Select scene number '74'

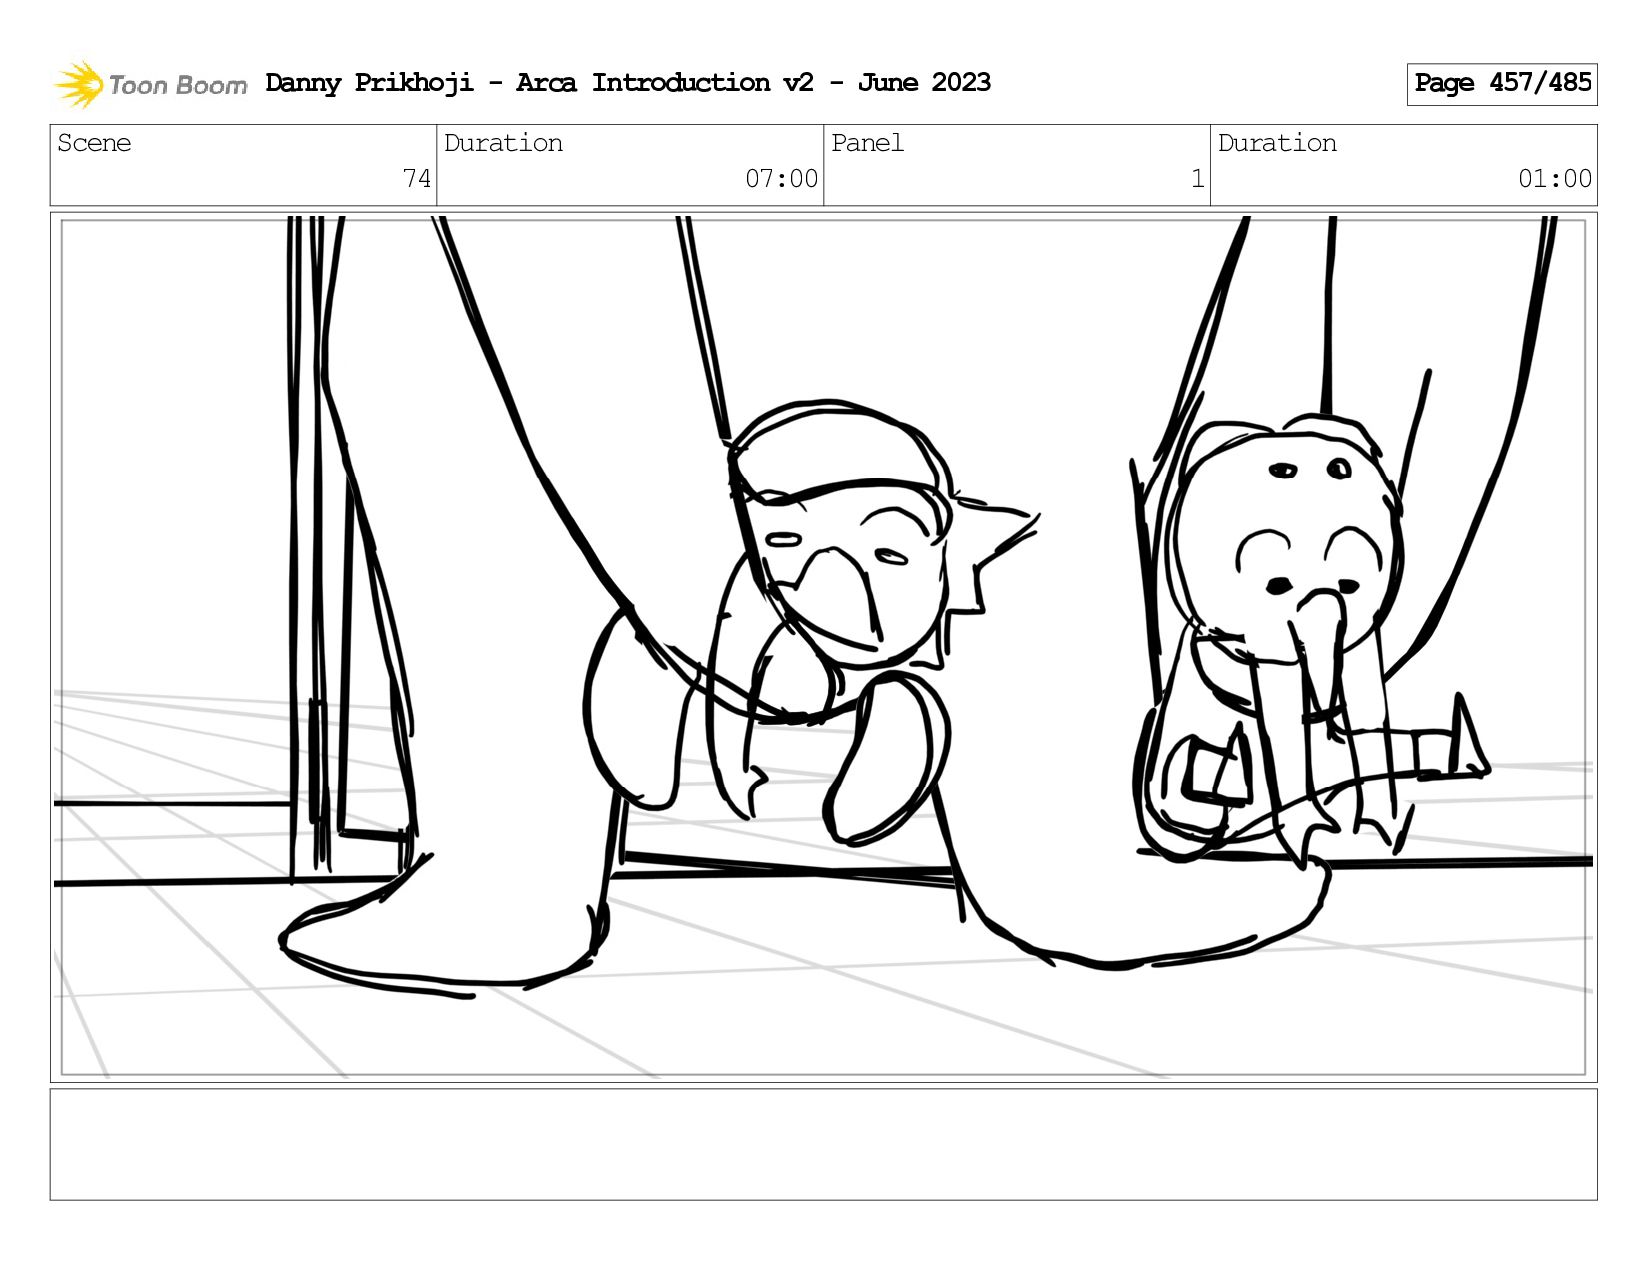tap(417, 179)
